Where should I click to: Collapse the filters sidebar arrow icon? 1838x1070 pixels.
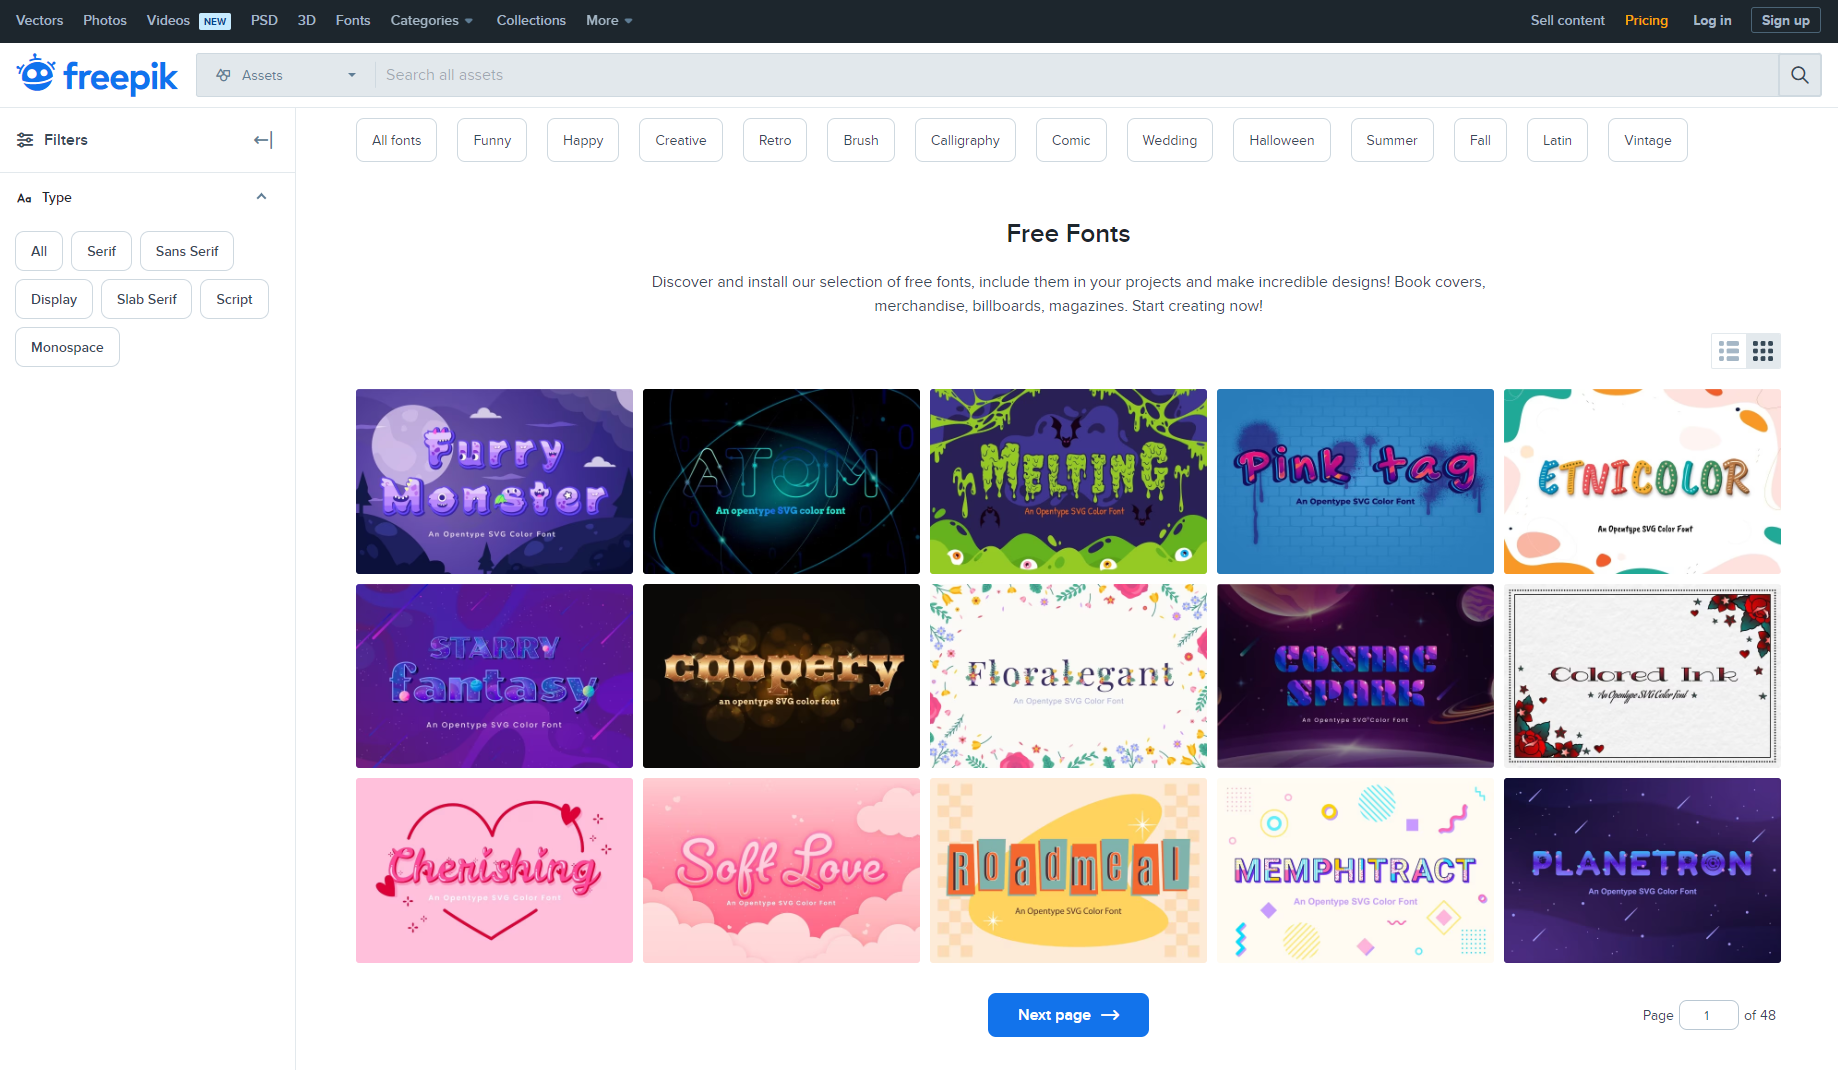coord(263,140)
